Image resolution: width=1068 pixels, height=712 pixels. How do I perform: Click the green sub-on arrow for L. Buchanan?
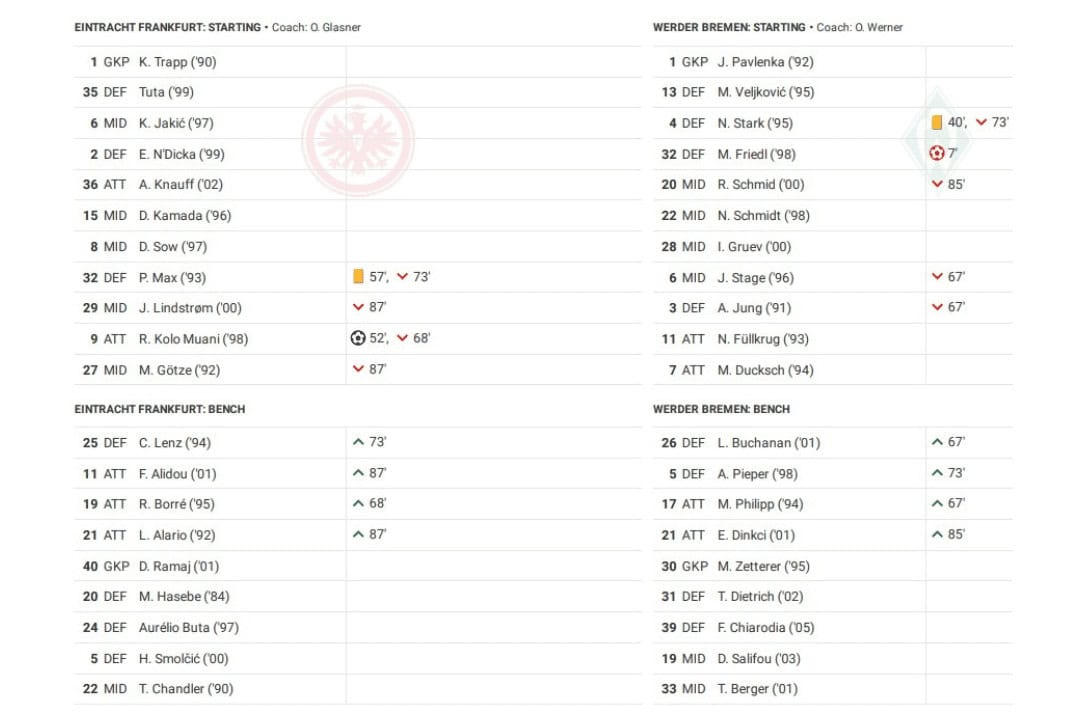(937, 442)
